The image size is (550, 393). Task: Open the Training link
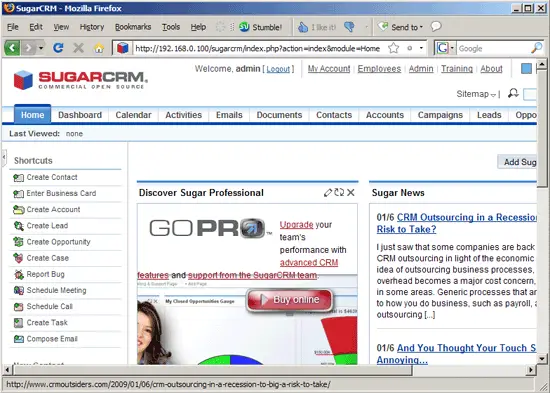click(x=457, y=69)
